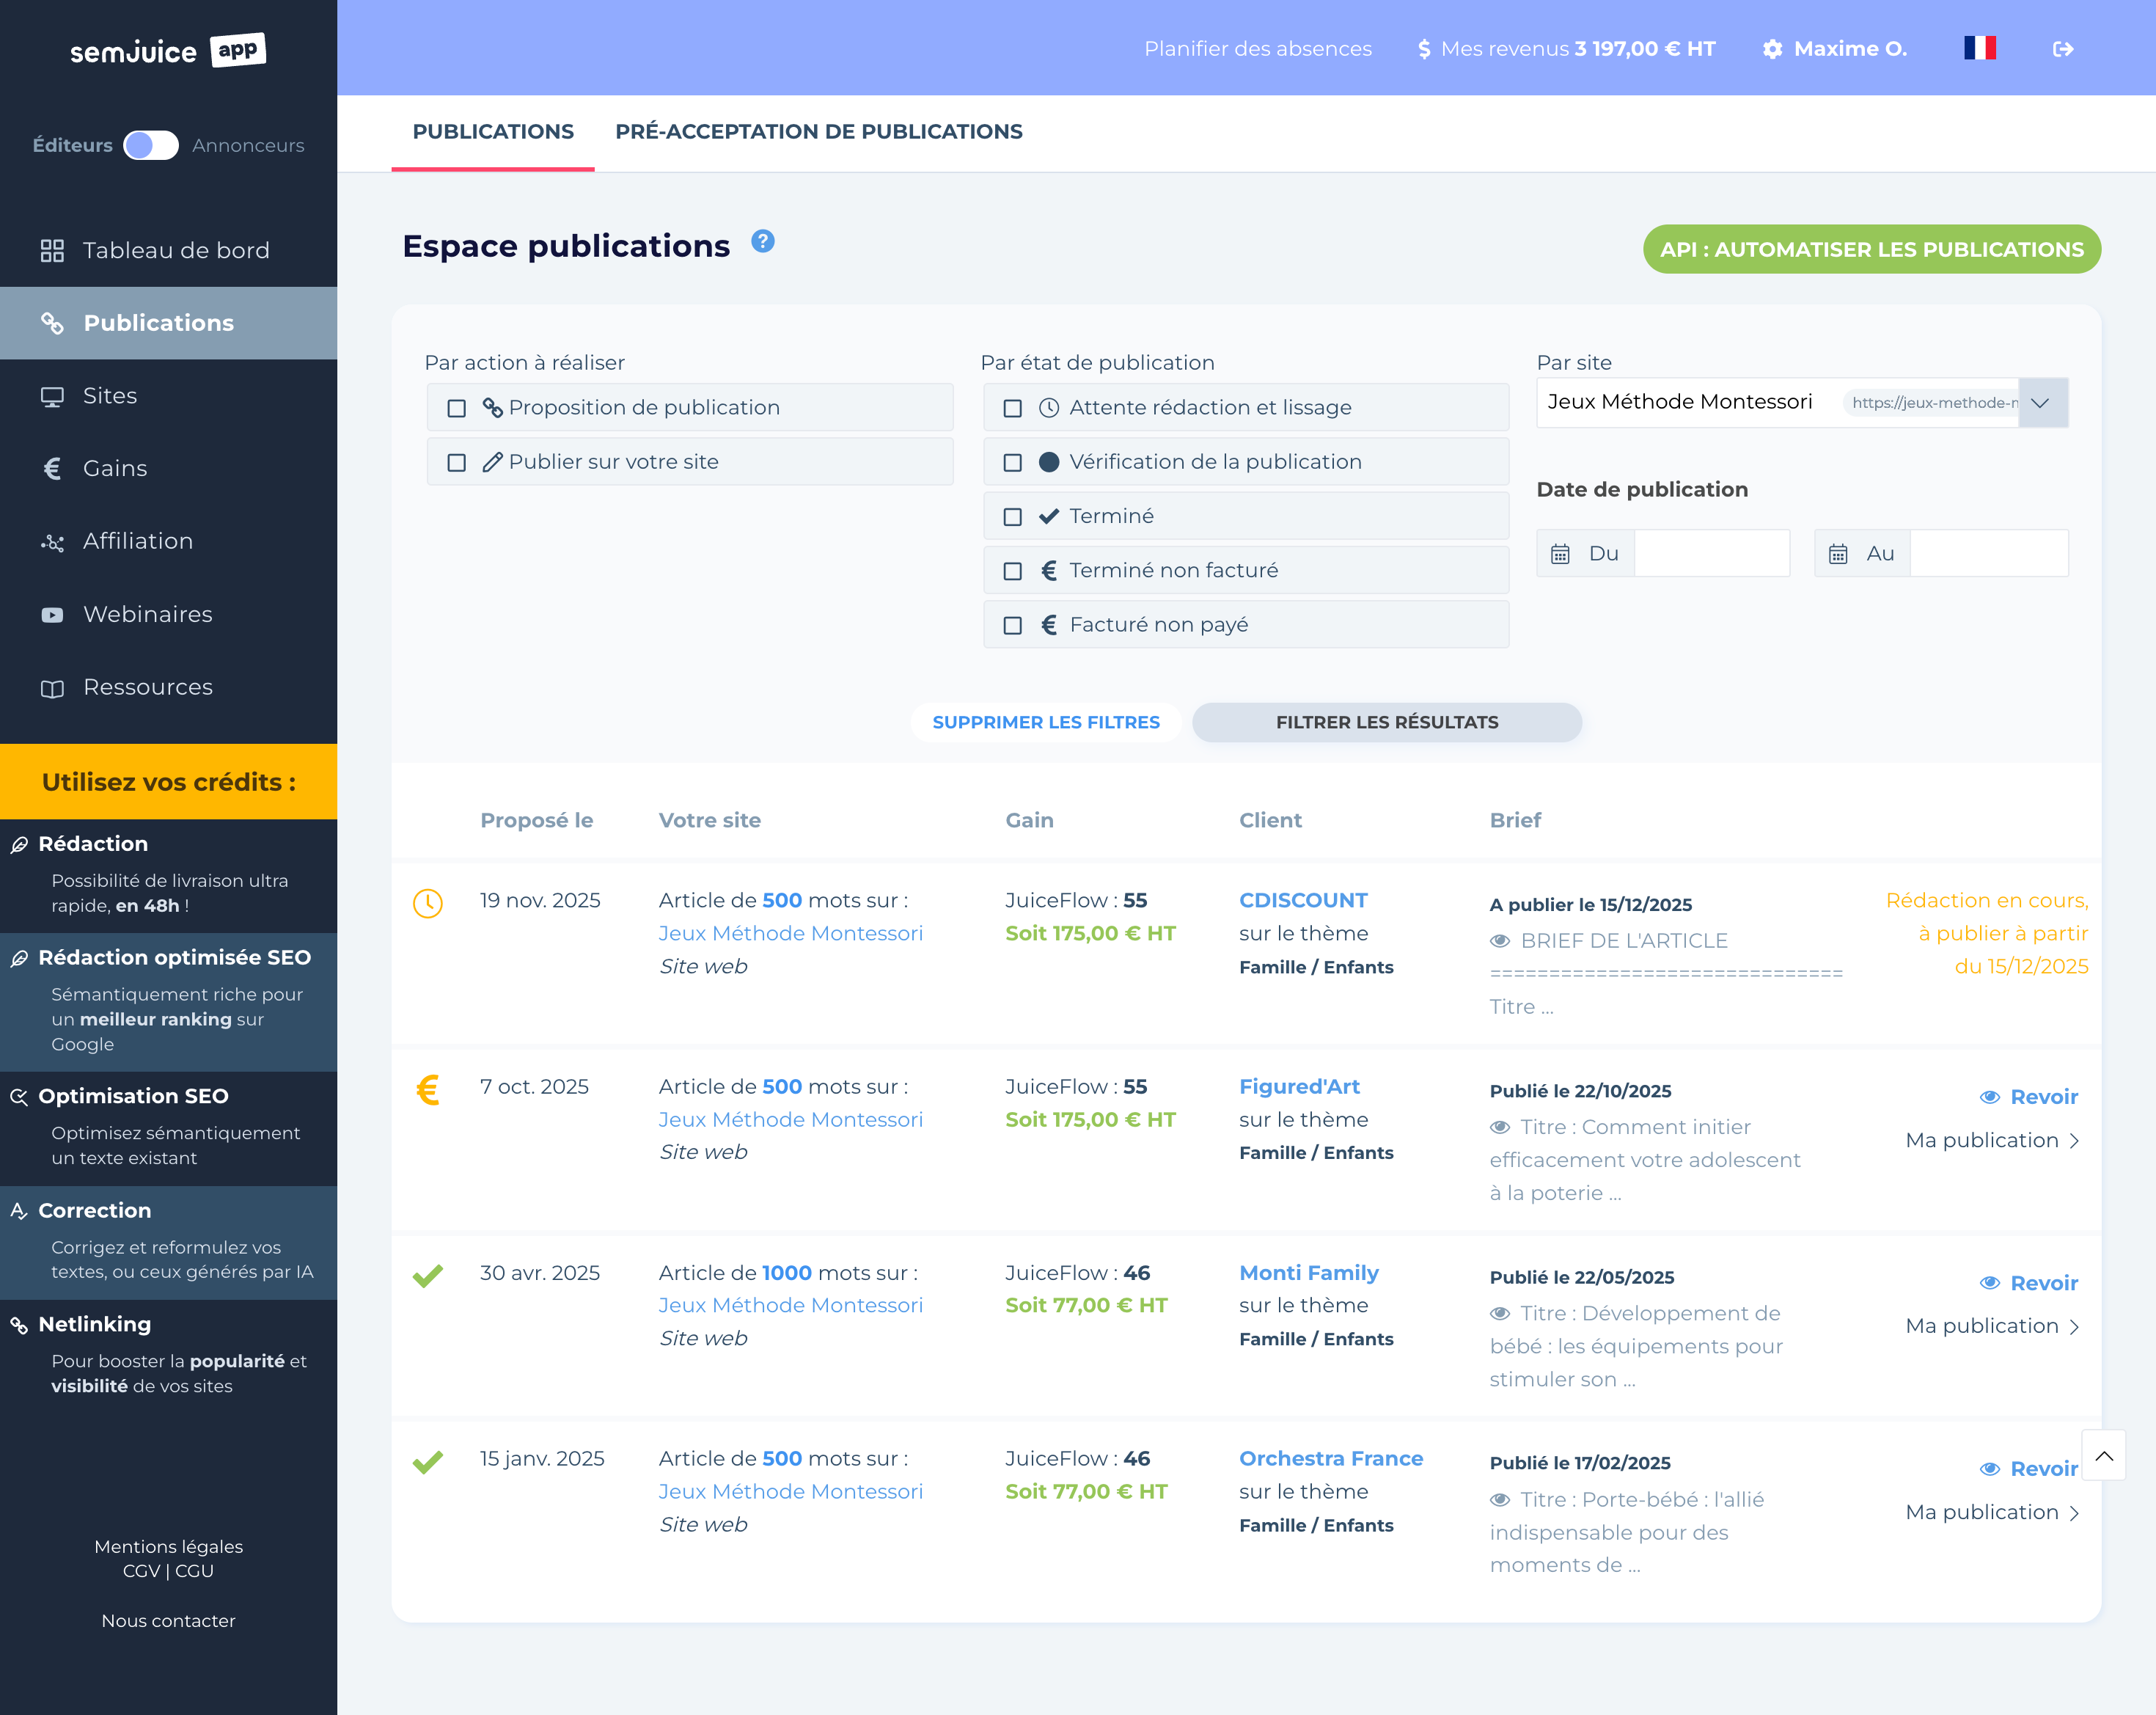Click the French flag language icon

point(1979,48)
